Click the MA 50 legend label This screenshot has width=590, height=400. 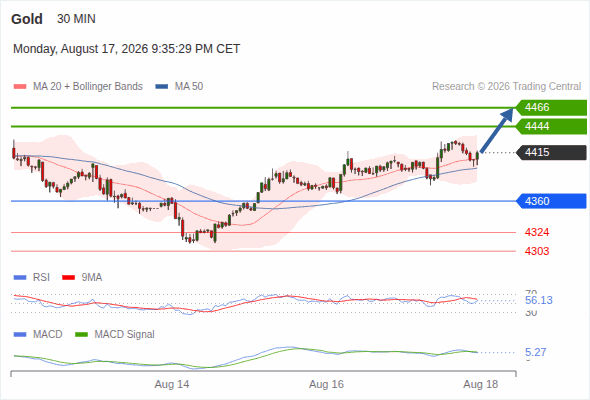189,87
